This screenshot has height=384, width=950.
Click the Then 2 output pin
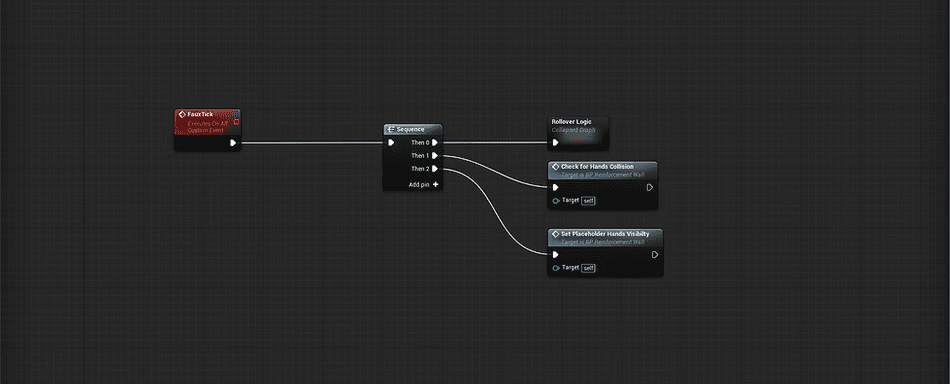[435, 169]
